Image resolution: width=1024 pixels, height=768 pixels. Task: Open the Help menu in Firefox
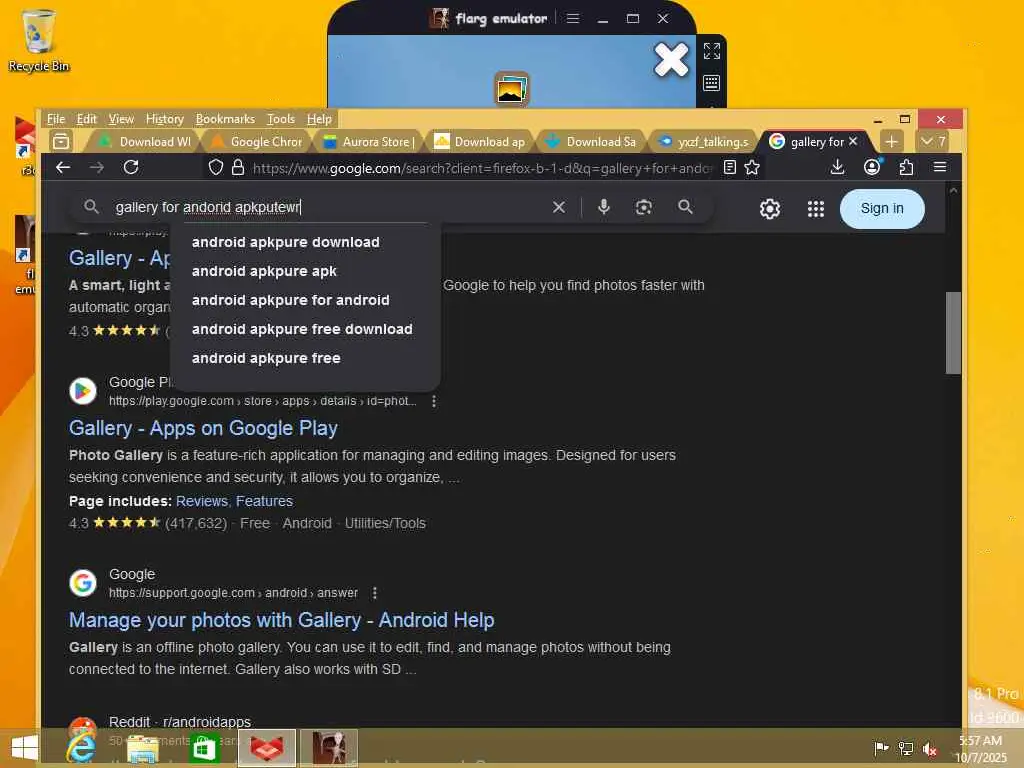pos(319,119)
